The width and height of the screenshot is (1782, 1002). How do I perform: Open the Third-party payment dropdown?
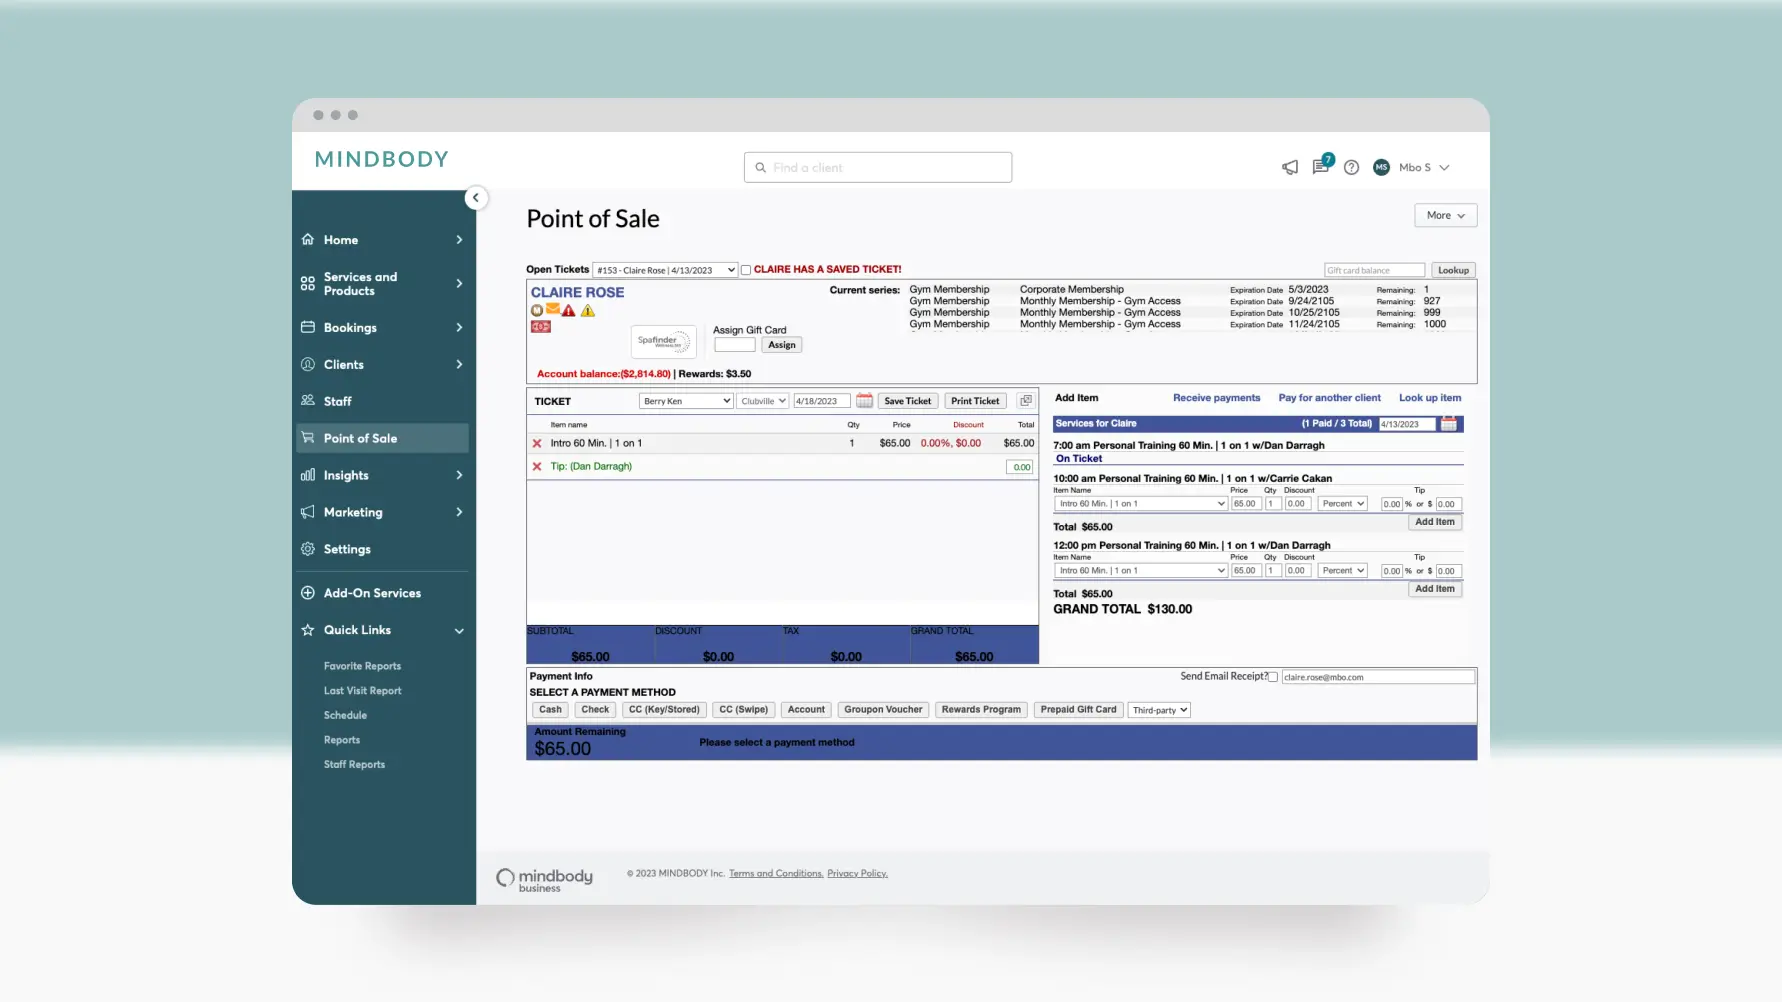tap(1159, 710)
